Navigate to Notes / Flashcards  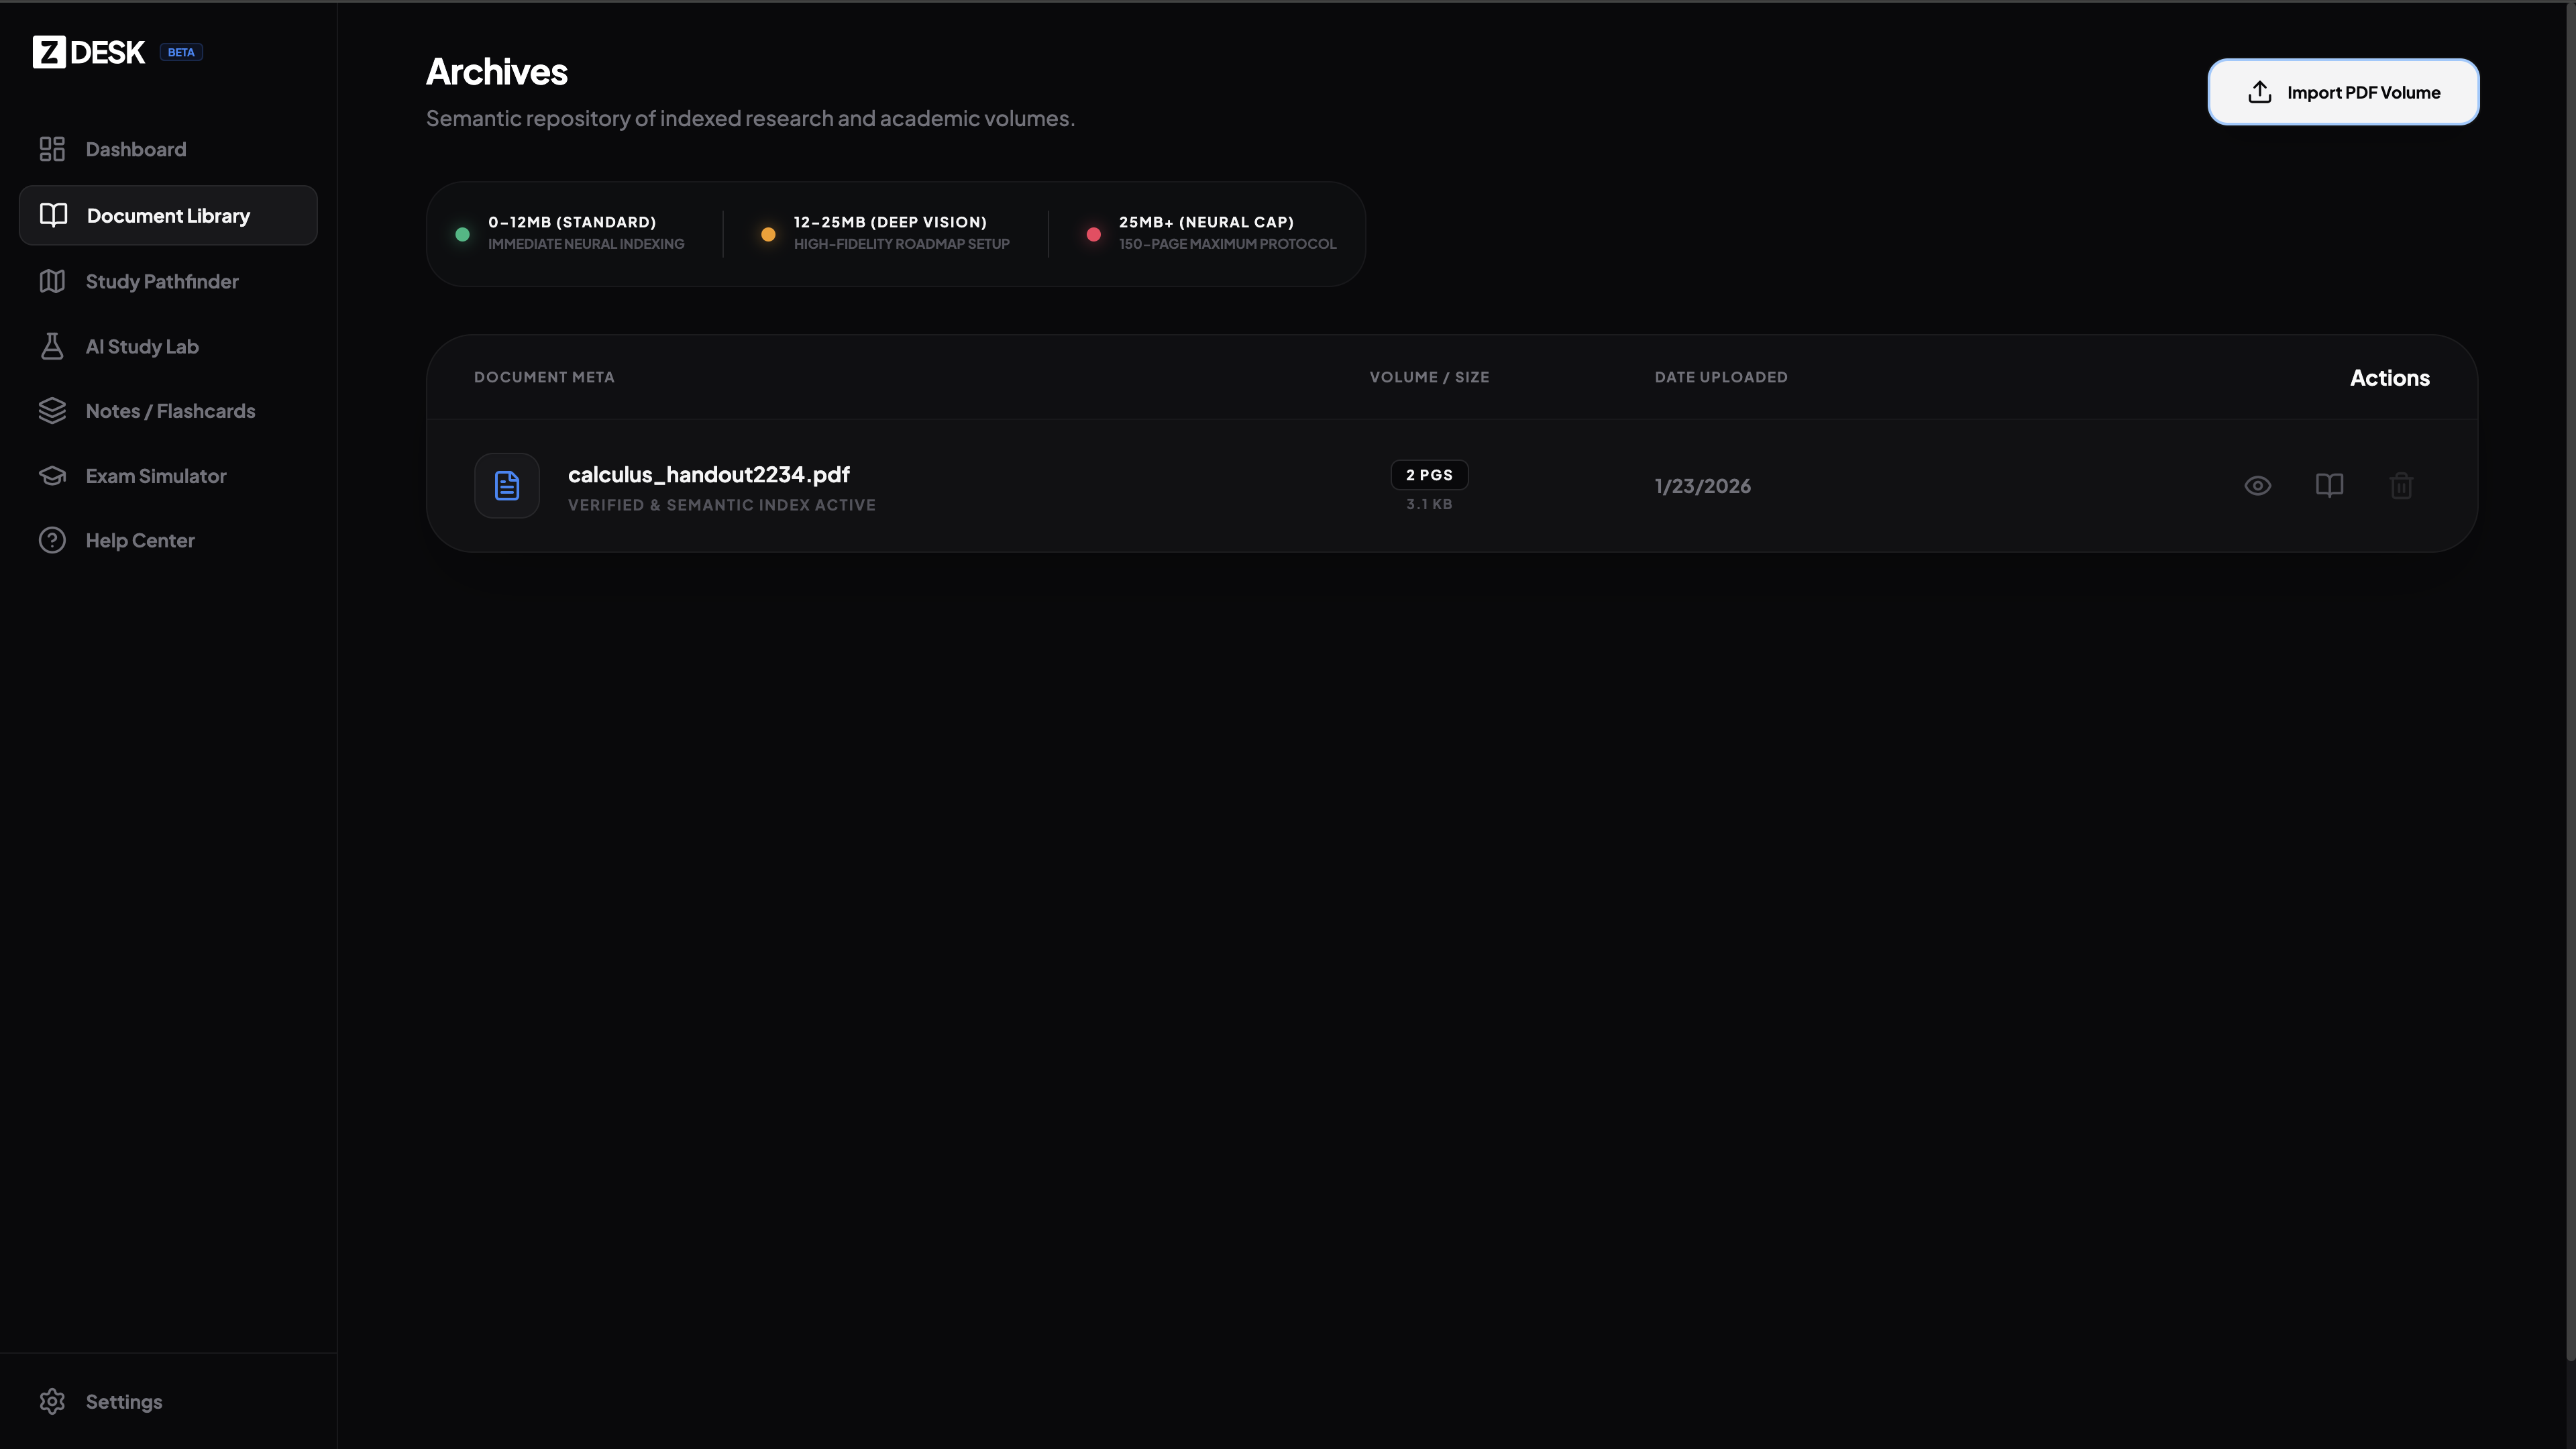[170, 411]
